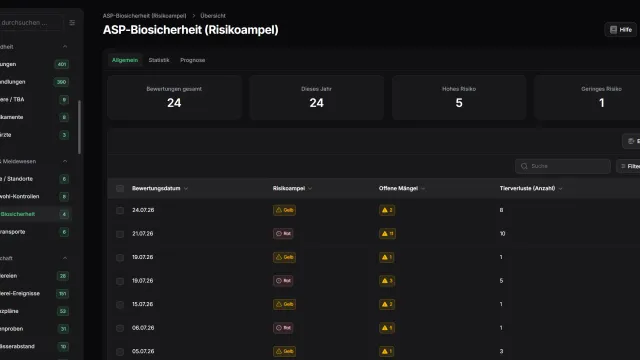Open the wohl-Kontrollen sidebar entry
The image size is (640, 360).
click(x=35, y=196)
